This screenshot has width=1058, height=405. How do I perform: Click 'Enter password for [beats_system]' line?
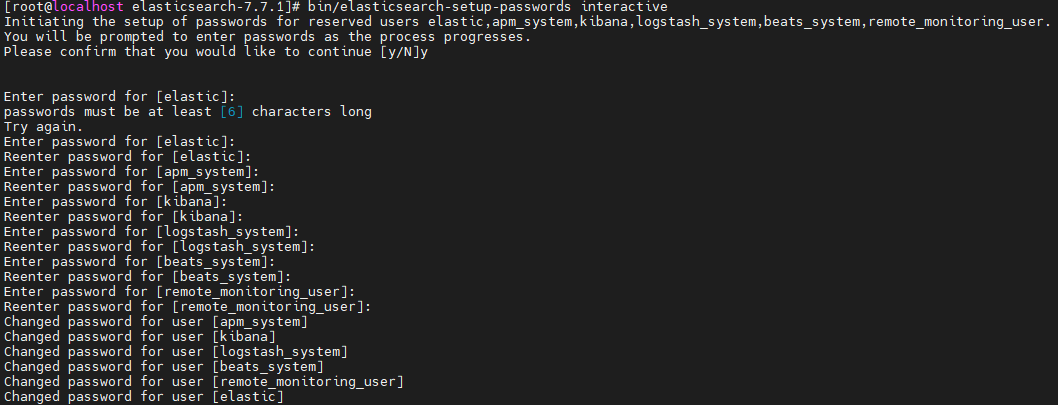point(140,262)
